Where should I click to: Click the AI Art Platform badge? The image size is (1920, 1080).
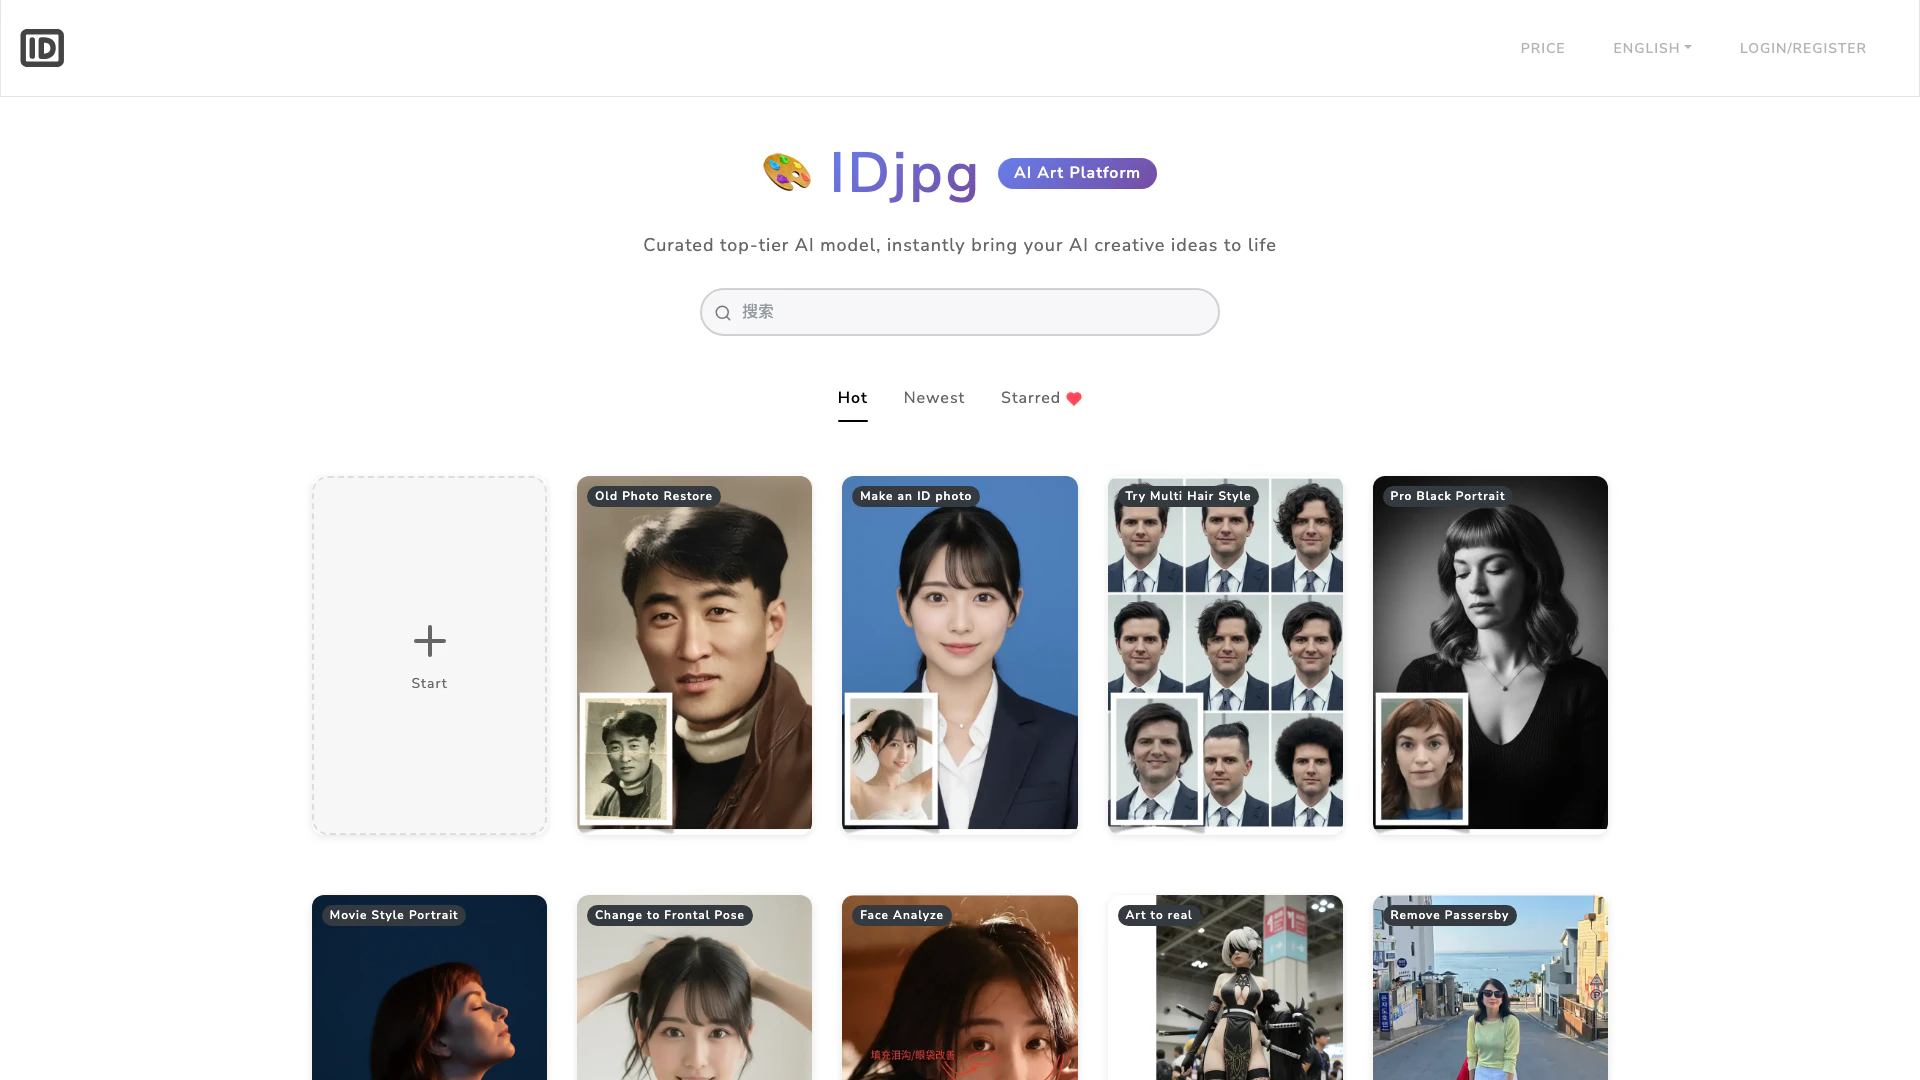click(1077, 173)
